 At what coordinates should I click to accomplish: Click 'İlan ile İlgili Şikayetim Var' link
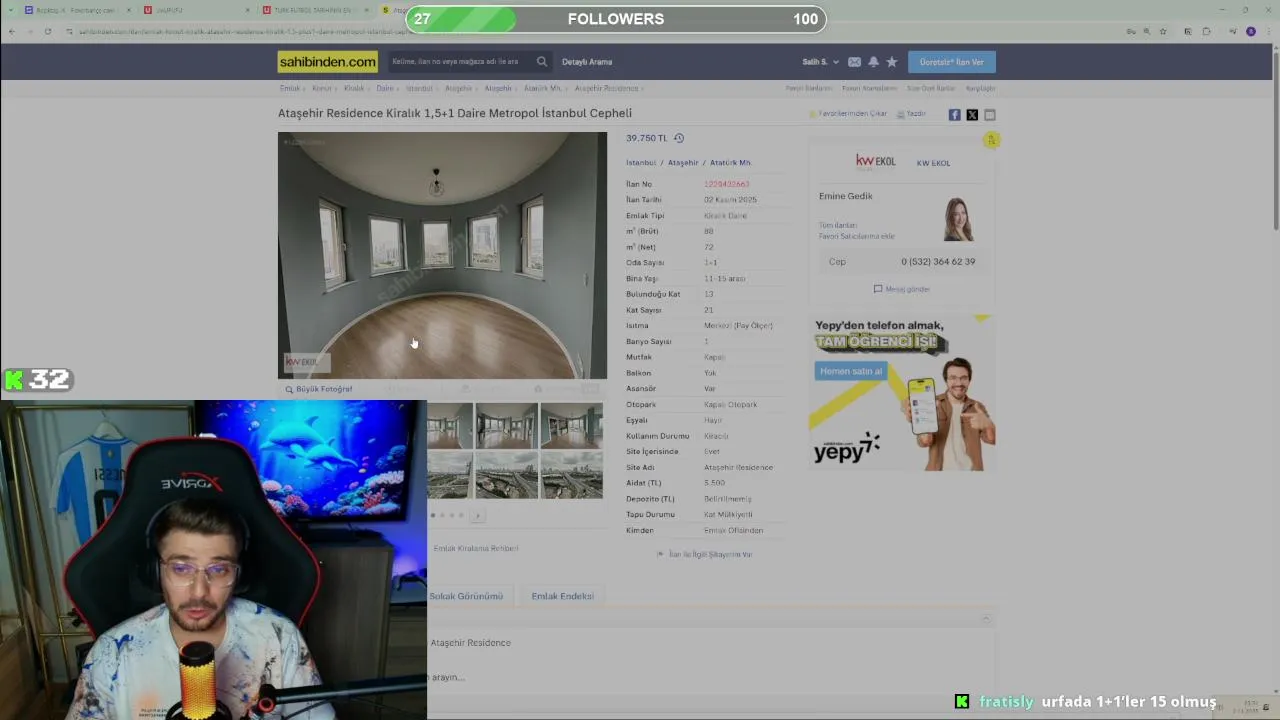coord(705,554)
